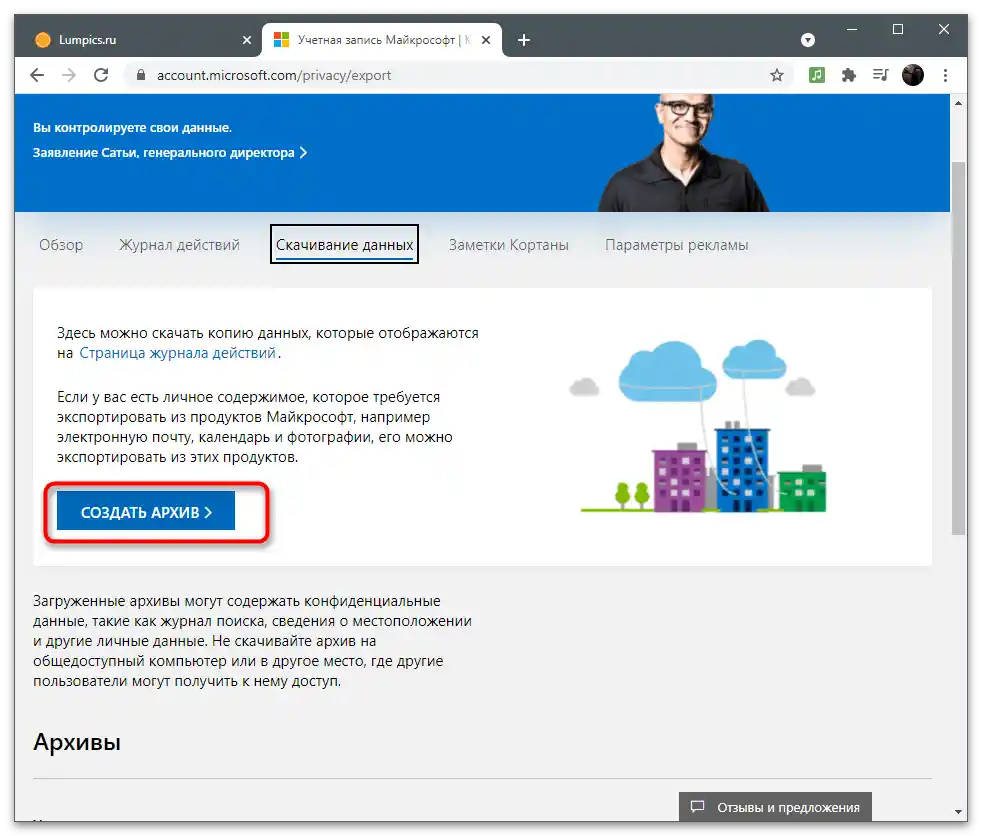Reload the current page
The image size is (982, 836).
pyautogui.click(x=101, y=75)
